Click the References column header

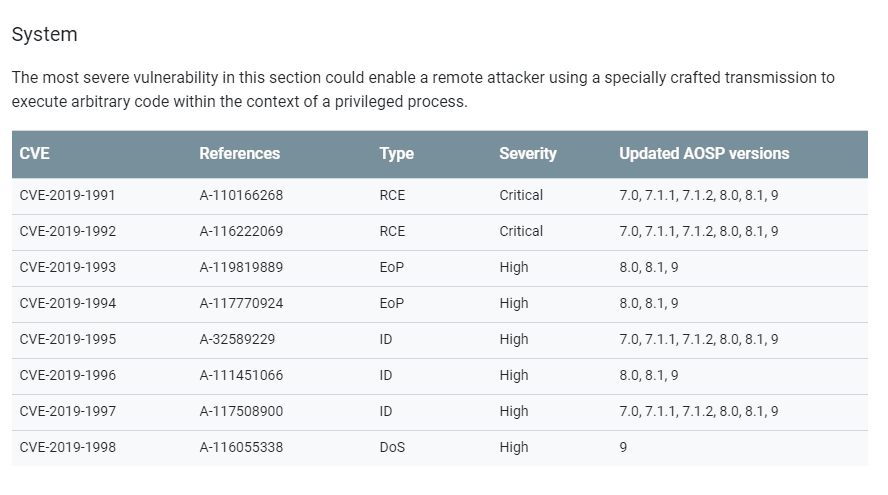point(240,153)
